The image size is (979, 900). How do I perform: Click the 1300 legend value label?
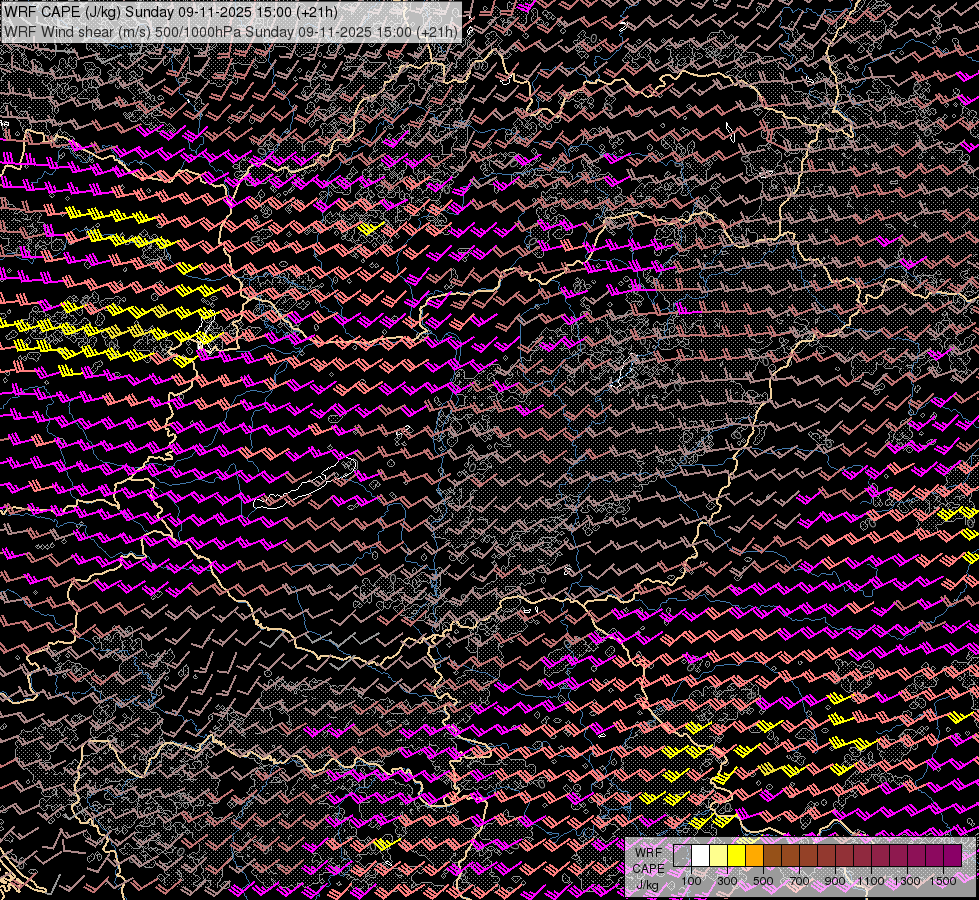pos(907,881)
